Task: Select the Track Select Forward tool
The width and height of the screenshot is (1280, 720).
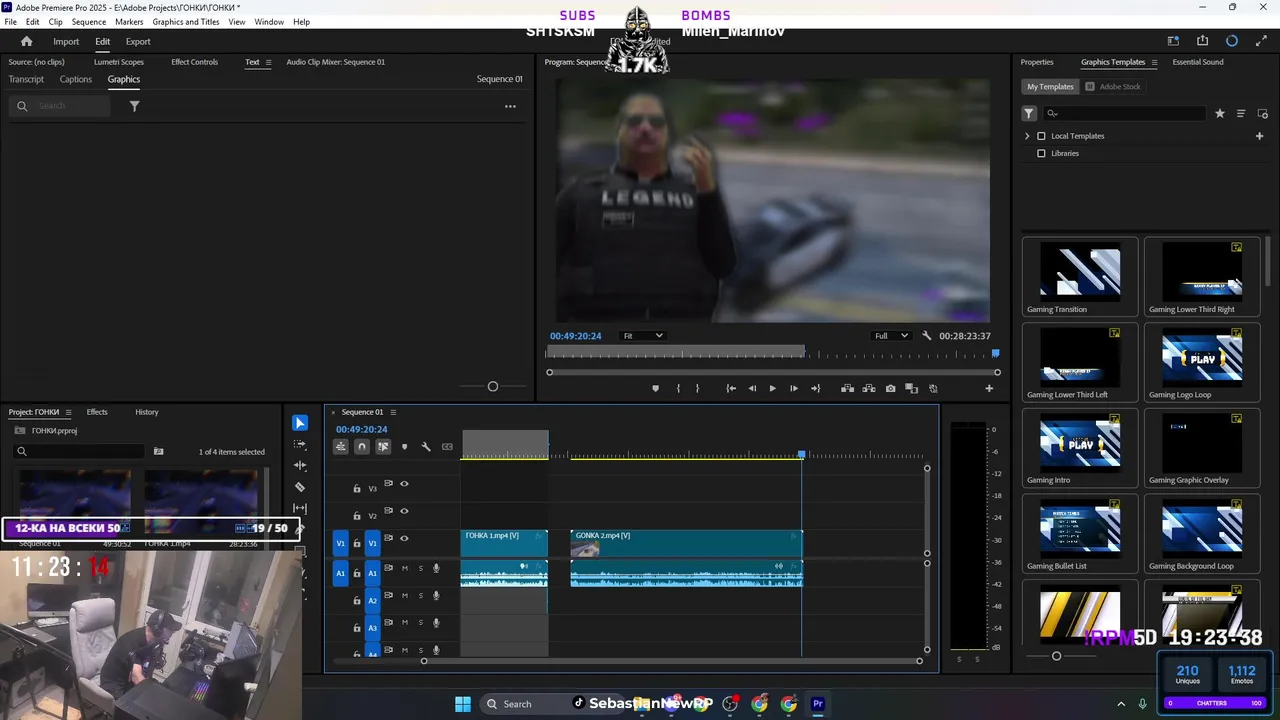Action: (300, 444)
